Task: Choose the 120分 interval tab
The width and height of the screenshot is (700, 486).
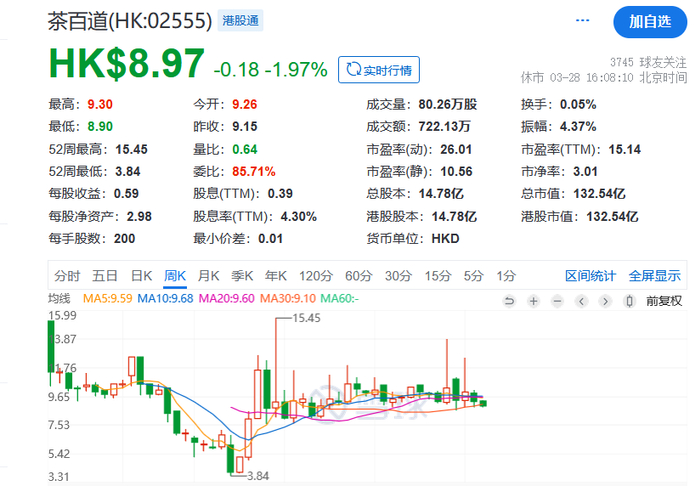Action: tap(316, 276)
